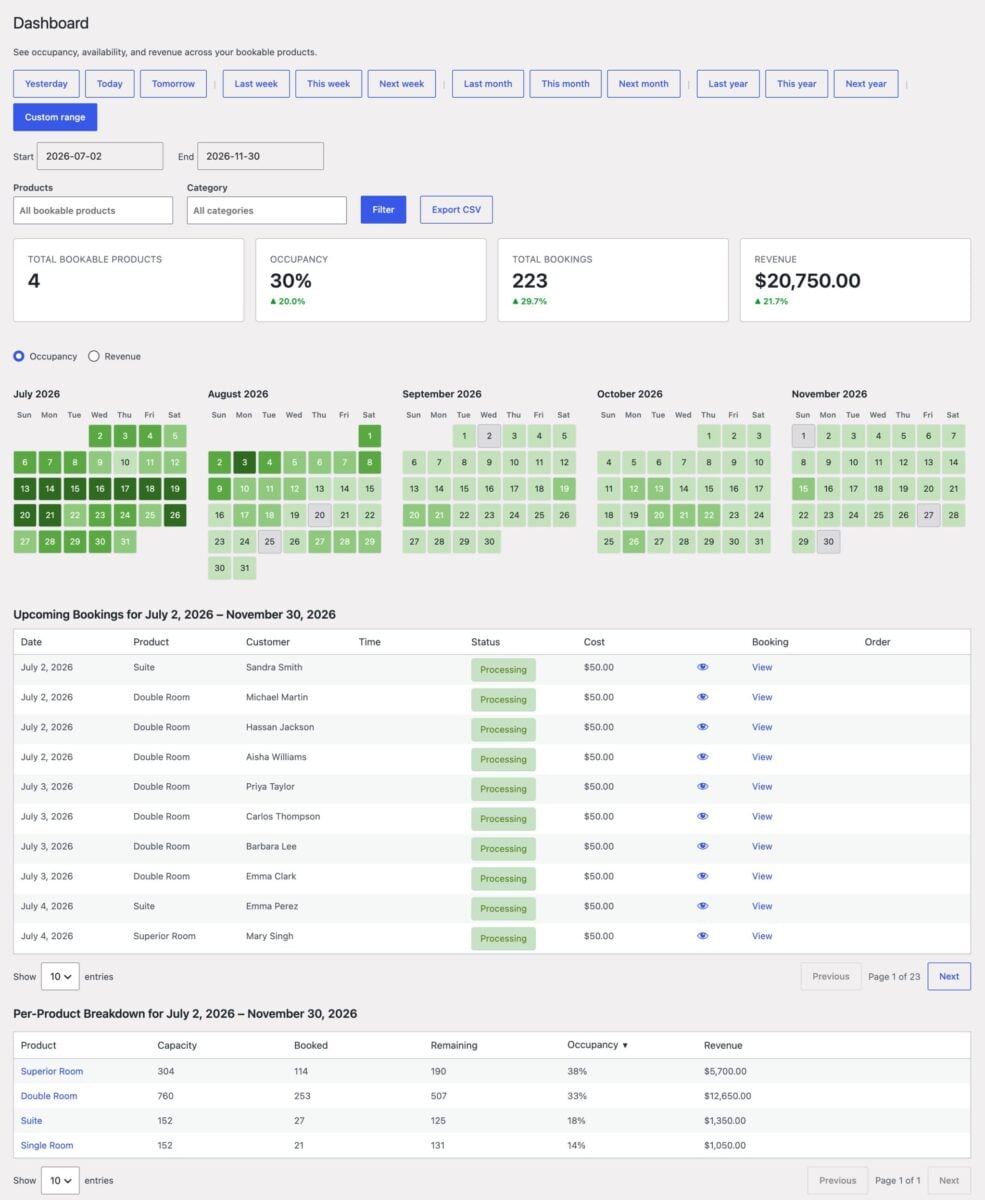Click Next button under Per-Product Breakdown
The height and width of the screenshot is (1200, 985).
[949, 1180]
